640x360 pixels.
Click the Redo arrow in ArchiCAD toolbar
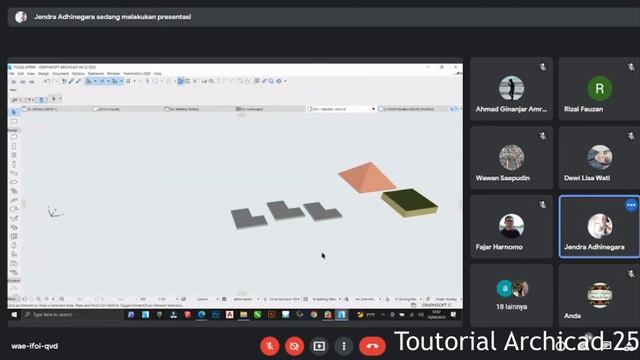coord(55,81)
